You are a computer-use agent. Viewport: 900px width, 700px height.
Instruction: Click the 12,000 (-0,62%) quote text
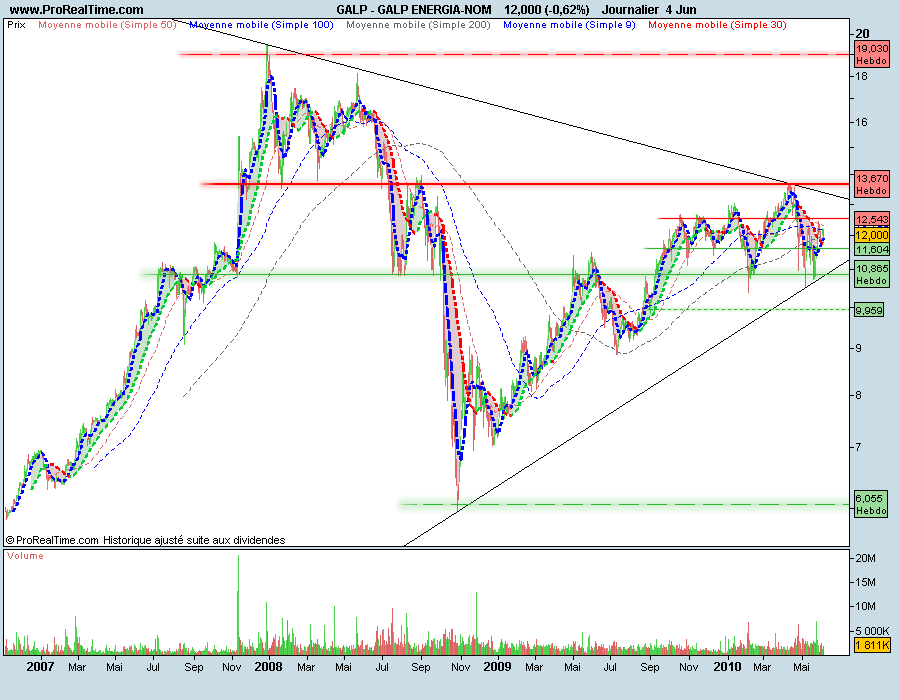[x=546, y=10]
